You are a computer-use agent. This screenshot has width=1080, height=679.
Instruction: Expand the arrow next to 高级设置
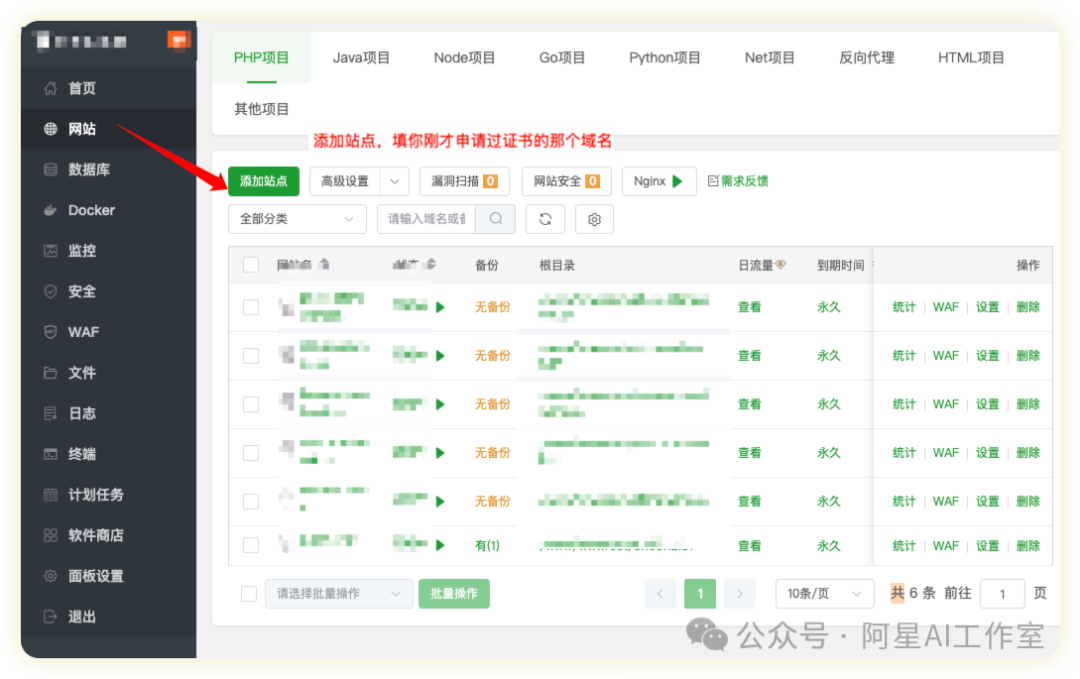pos(396,182)
